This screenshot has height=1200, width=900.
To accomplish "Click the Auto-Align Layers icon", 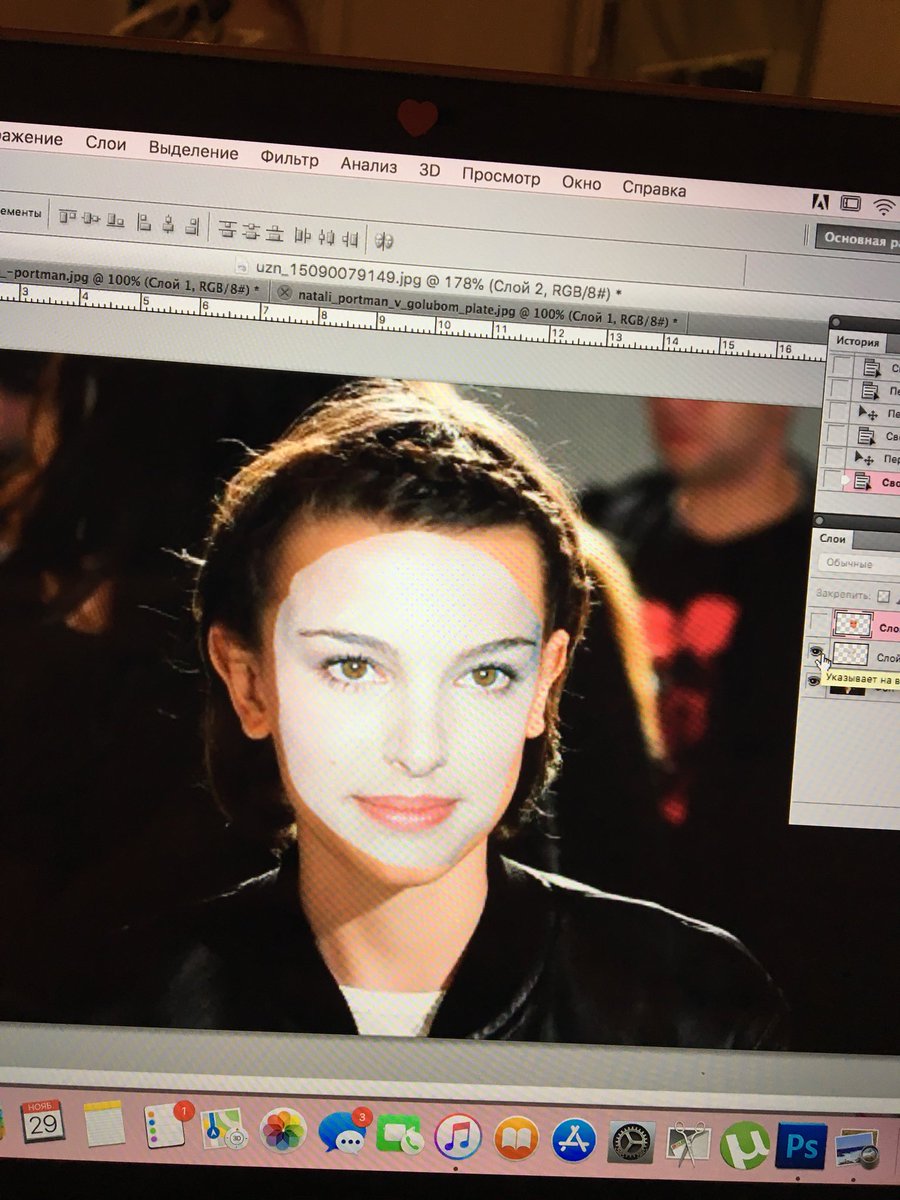I will point(384,241).
